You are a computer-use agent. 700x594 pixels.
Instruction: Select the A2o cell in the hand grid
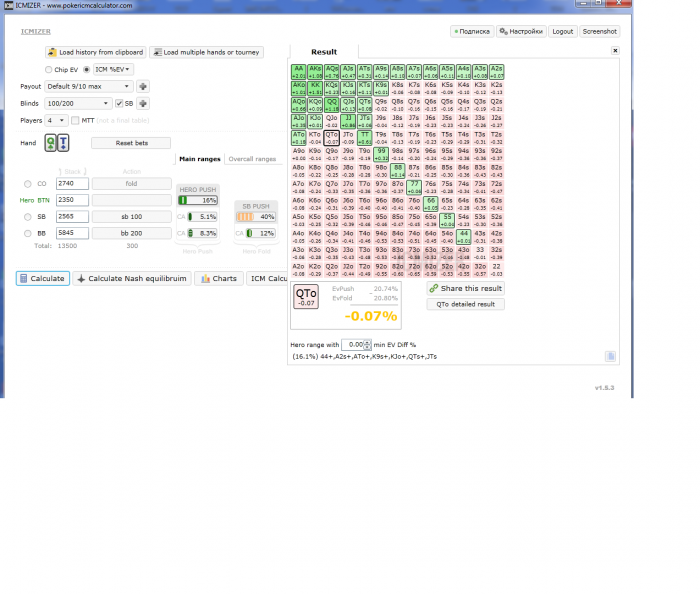pyautogui.click(x=298, y=270)
